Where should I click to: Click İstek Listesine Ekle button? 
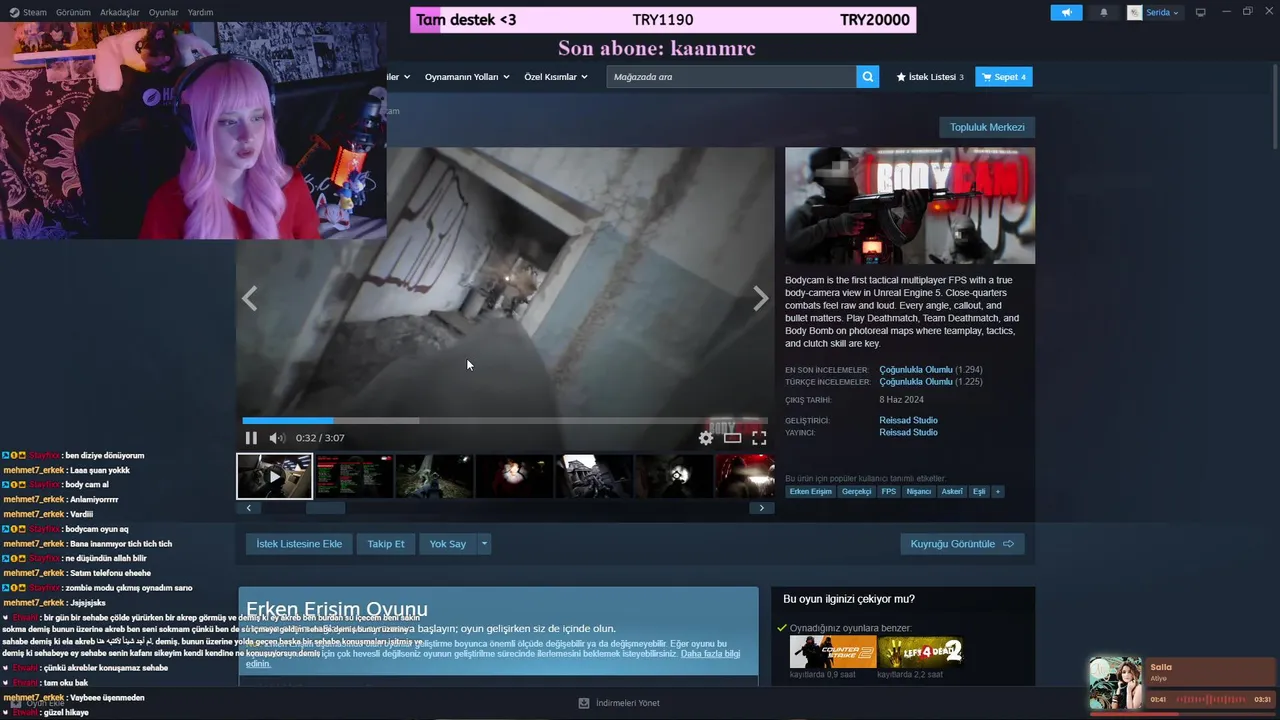[x=299, y=544]
